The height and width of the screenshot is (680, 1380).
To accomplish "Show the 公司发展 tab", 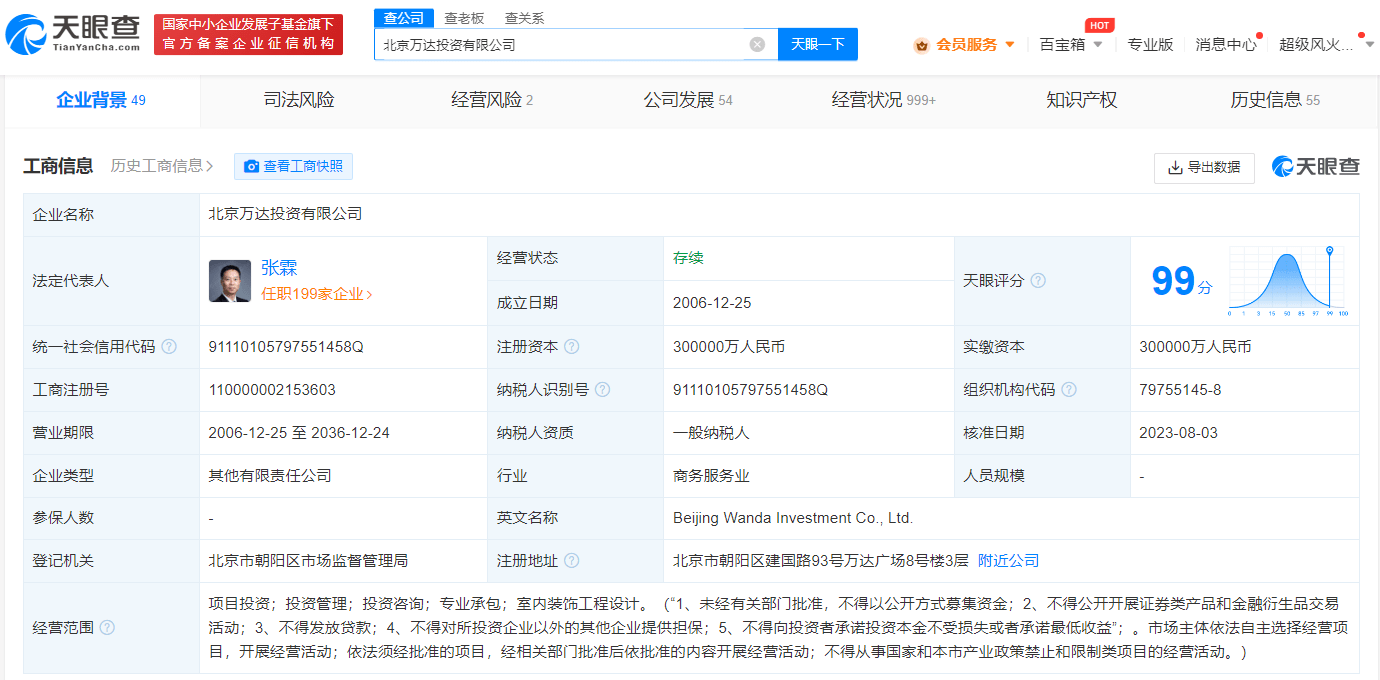I will pos(688,100).
